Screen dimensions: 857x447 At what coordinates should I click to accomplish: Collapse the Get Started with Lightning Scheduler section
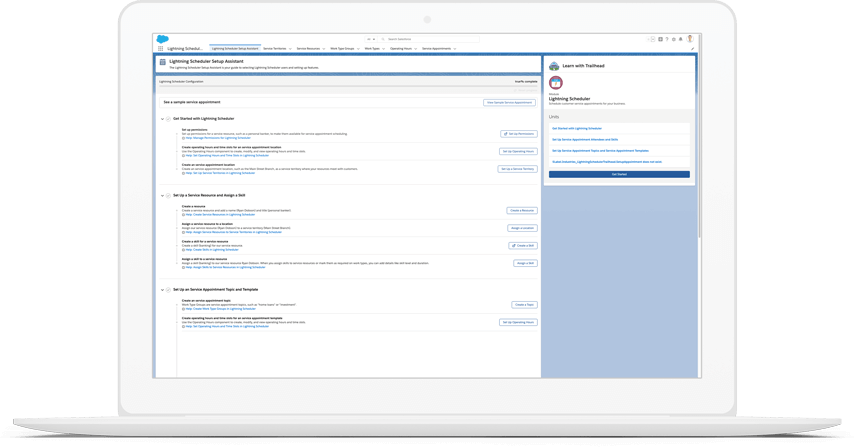tap(162, 118)
